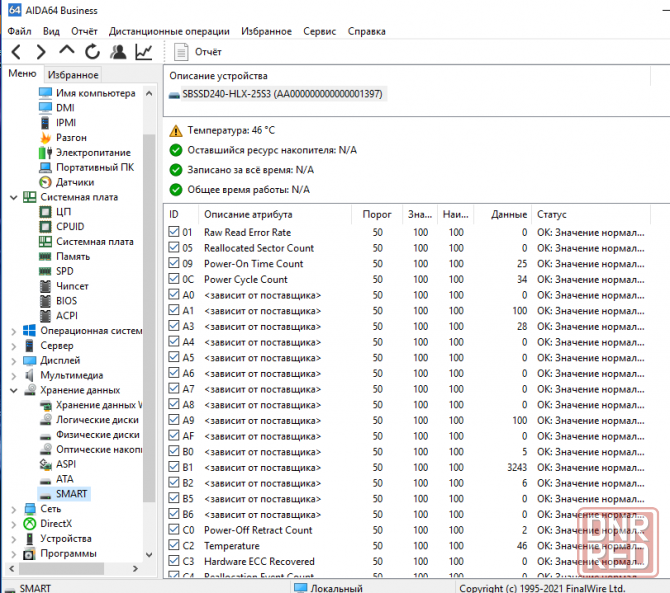The image size is (670, 593).
Task: Sort by the Описание атрибута column header
Action: [272, 215]
